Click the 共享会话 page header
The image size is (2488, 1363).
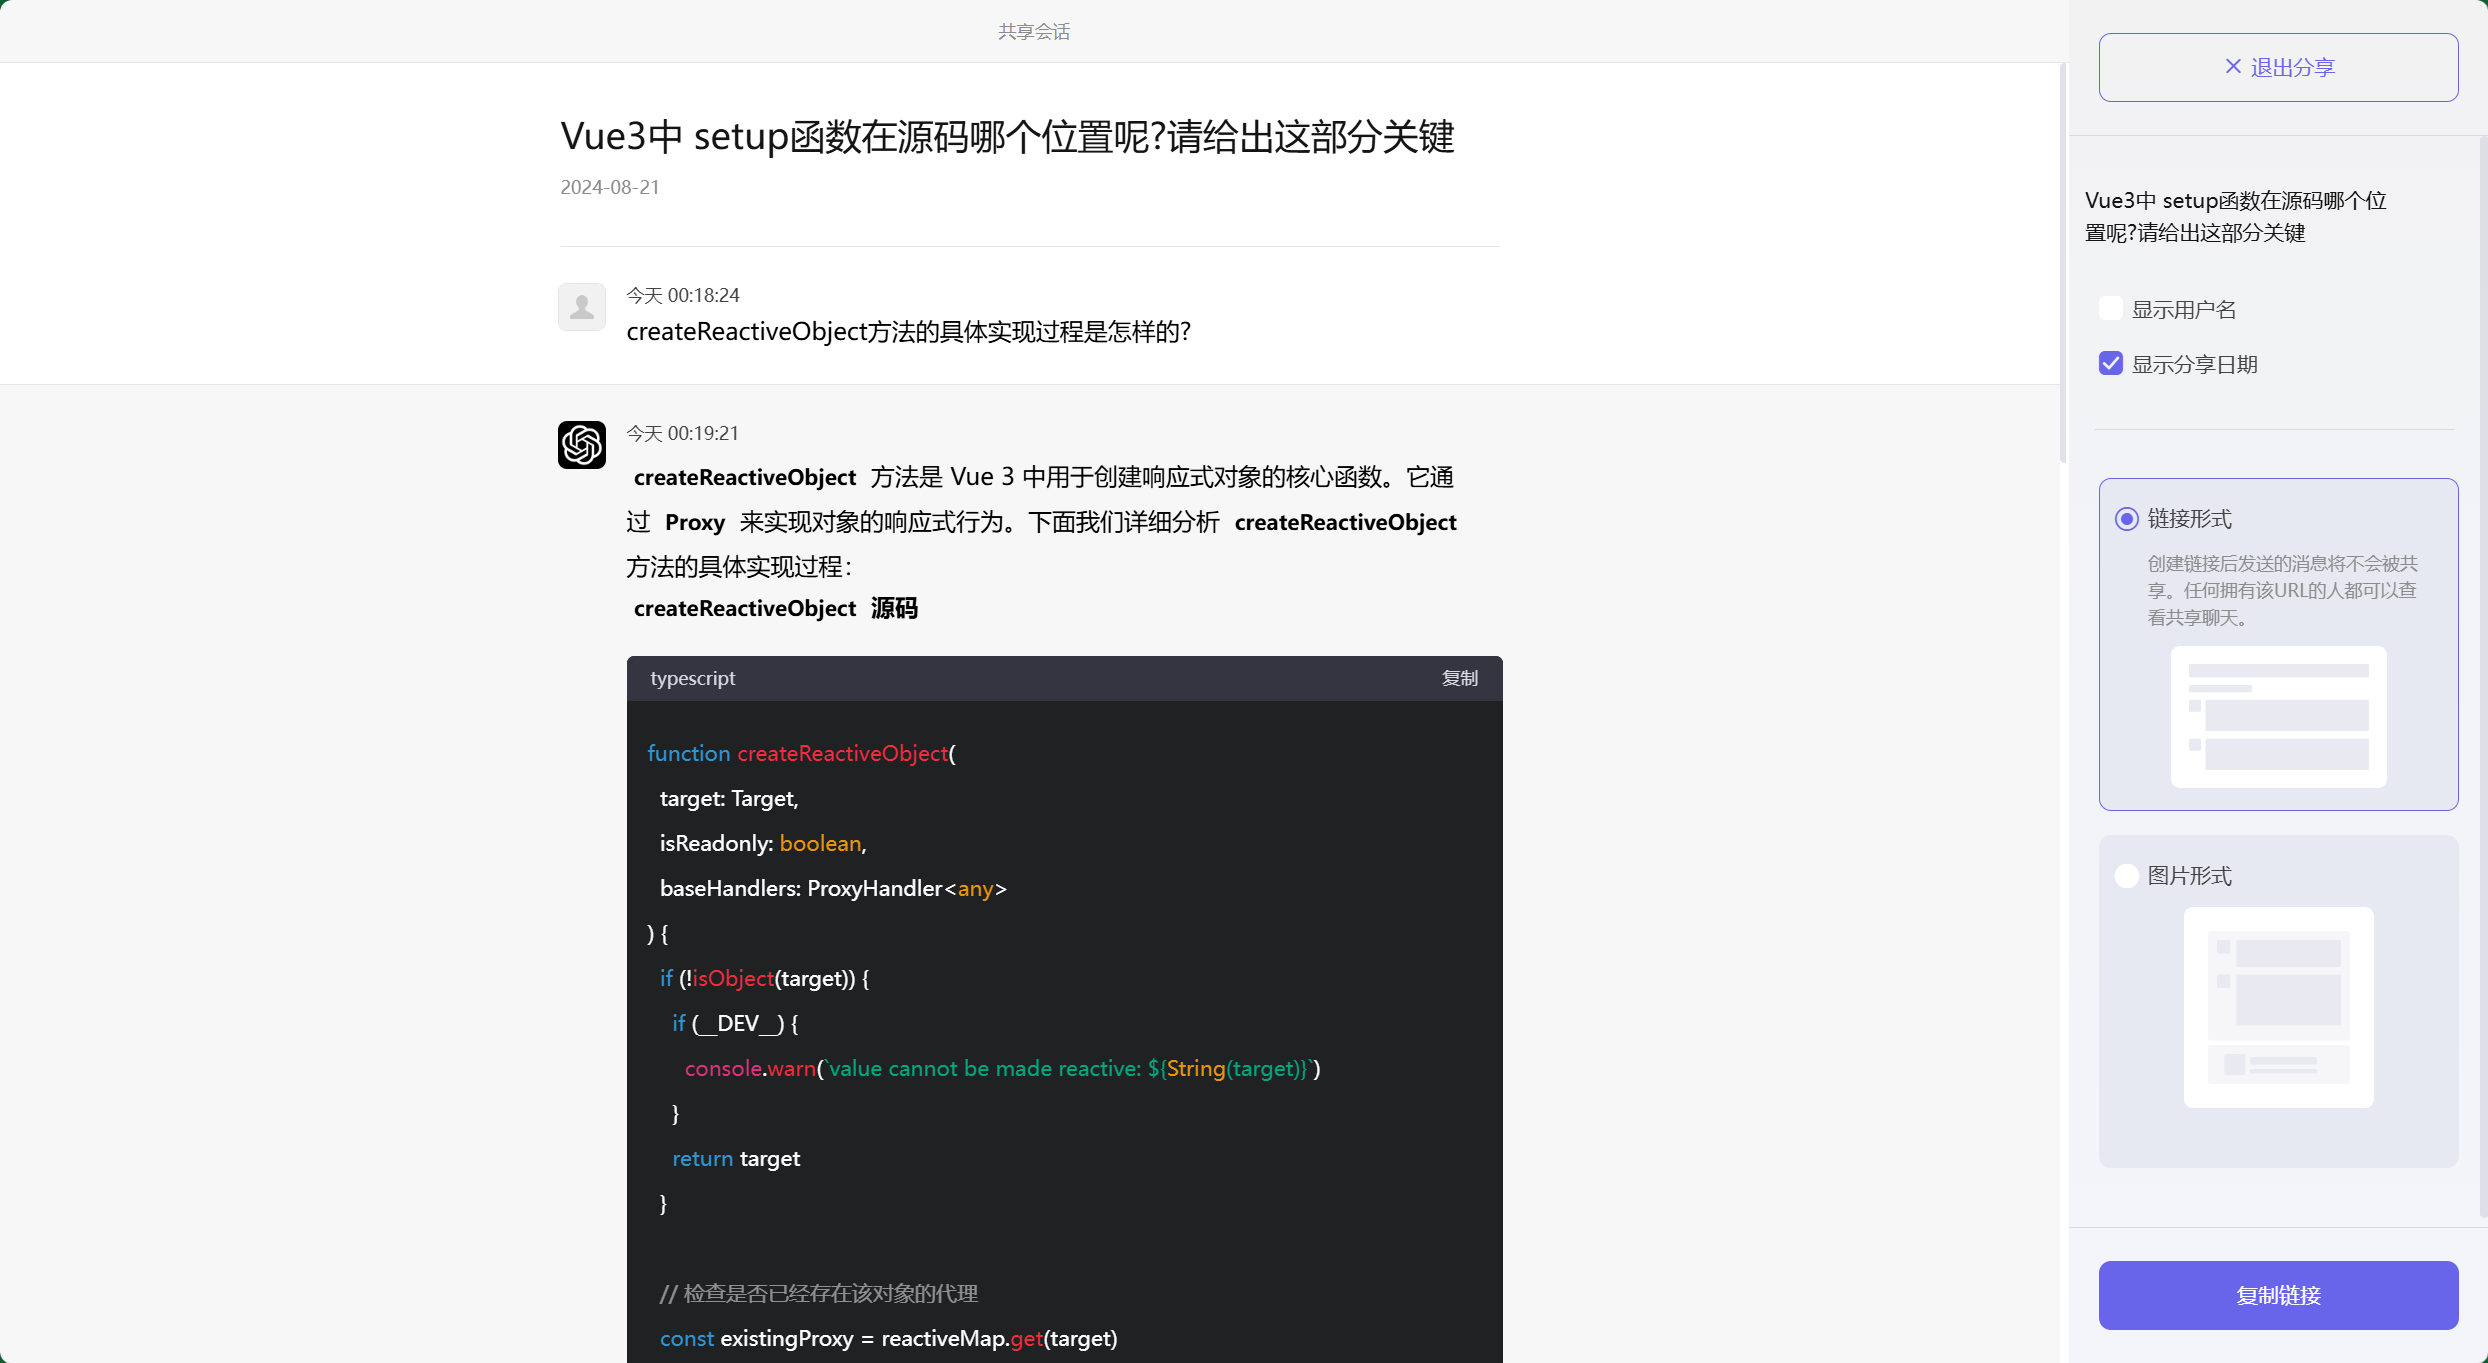click(1034, 31)
